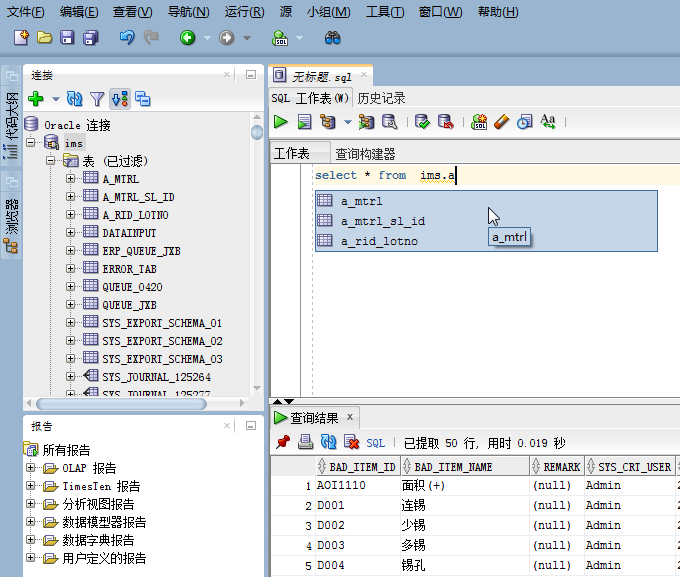Click the Commit icon in worksheet toolbar
This screenshot has height=577, width=680.
tap(422, 122)
